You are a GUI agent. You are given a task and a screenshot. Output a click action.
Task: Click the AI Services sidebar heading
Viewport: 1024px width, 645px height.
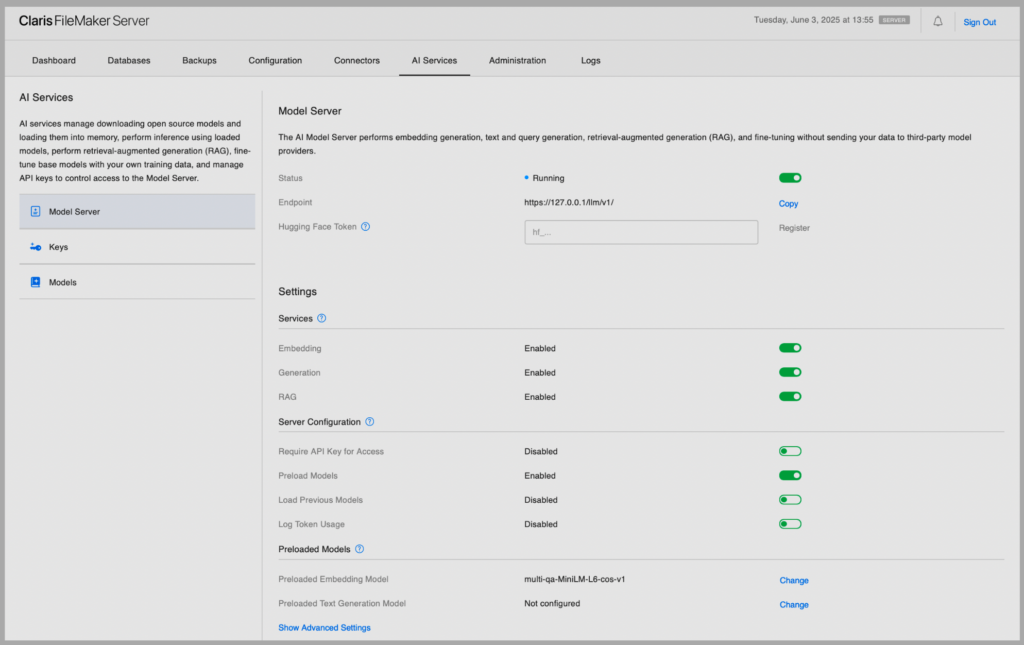pos(46,97)
